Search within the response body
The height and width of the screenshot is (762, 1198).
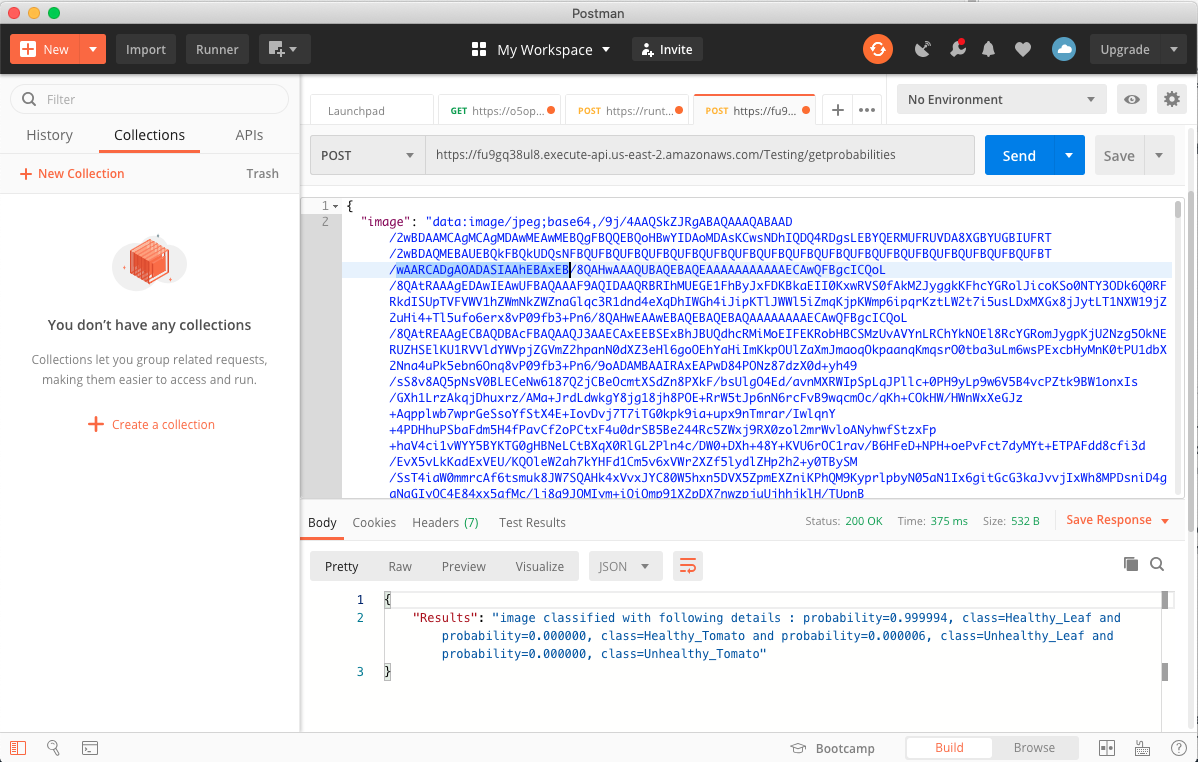[1157, 564]
